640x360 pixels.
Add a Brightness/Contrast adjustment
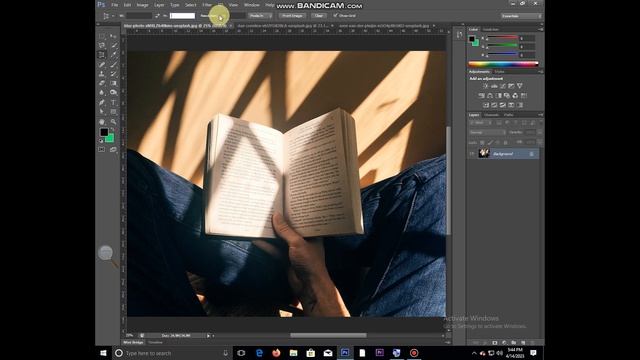click(x=486, y=86)
